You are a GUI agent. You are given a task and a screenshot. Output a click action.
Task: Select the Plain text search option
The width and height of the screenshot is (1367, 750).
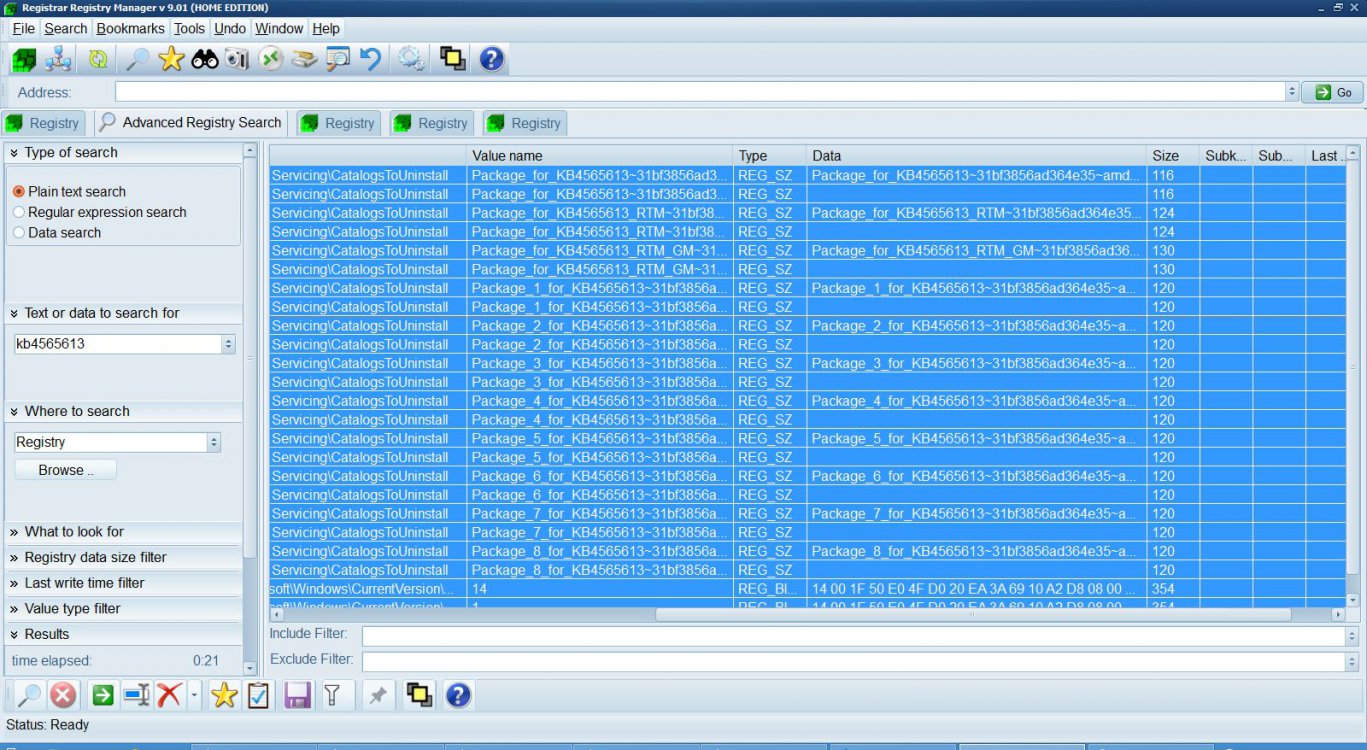[x=19, y=191]
